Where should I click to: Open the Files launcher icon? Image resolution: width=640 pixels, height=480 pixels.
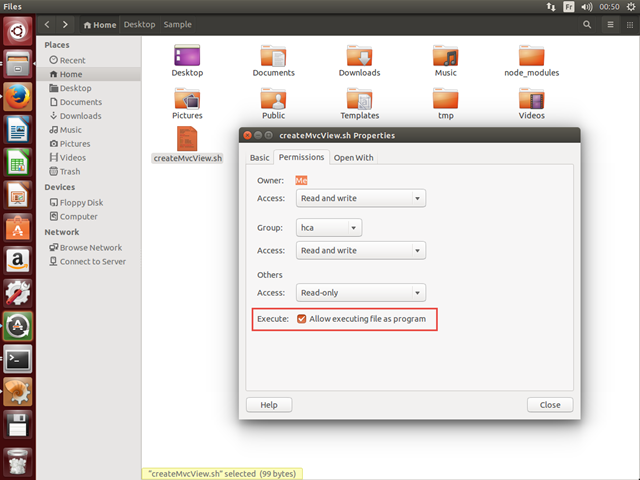(x=18, y=64)
